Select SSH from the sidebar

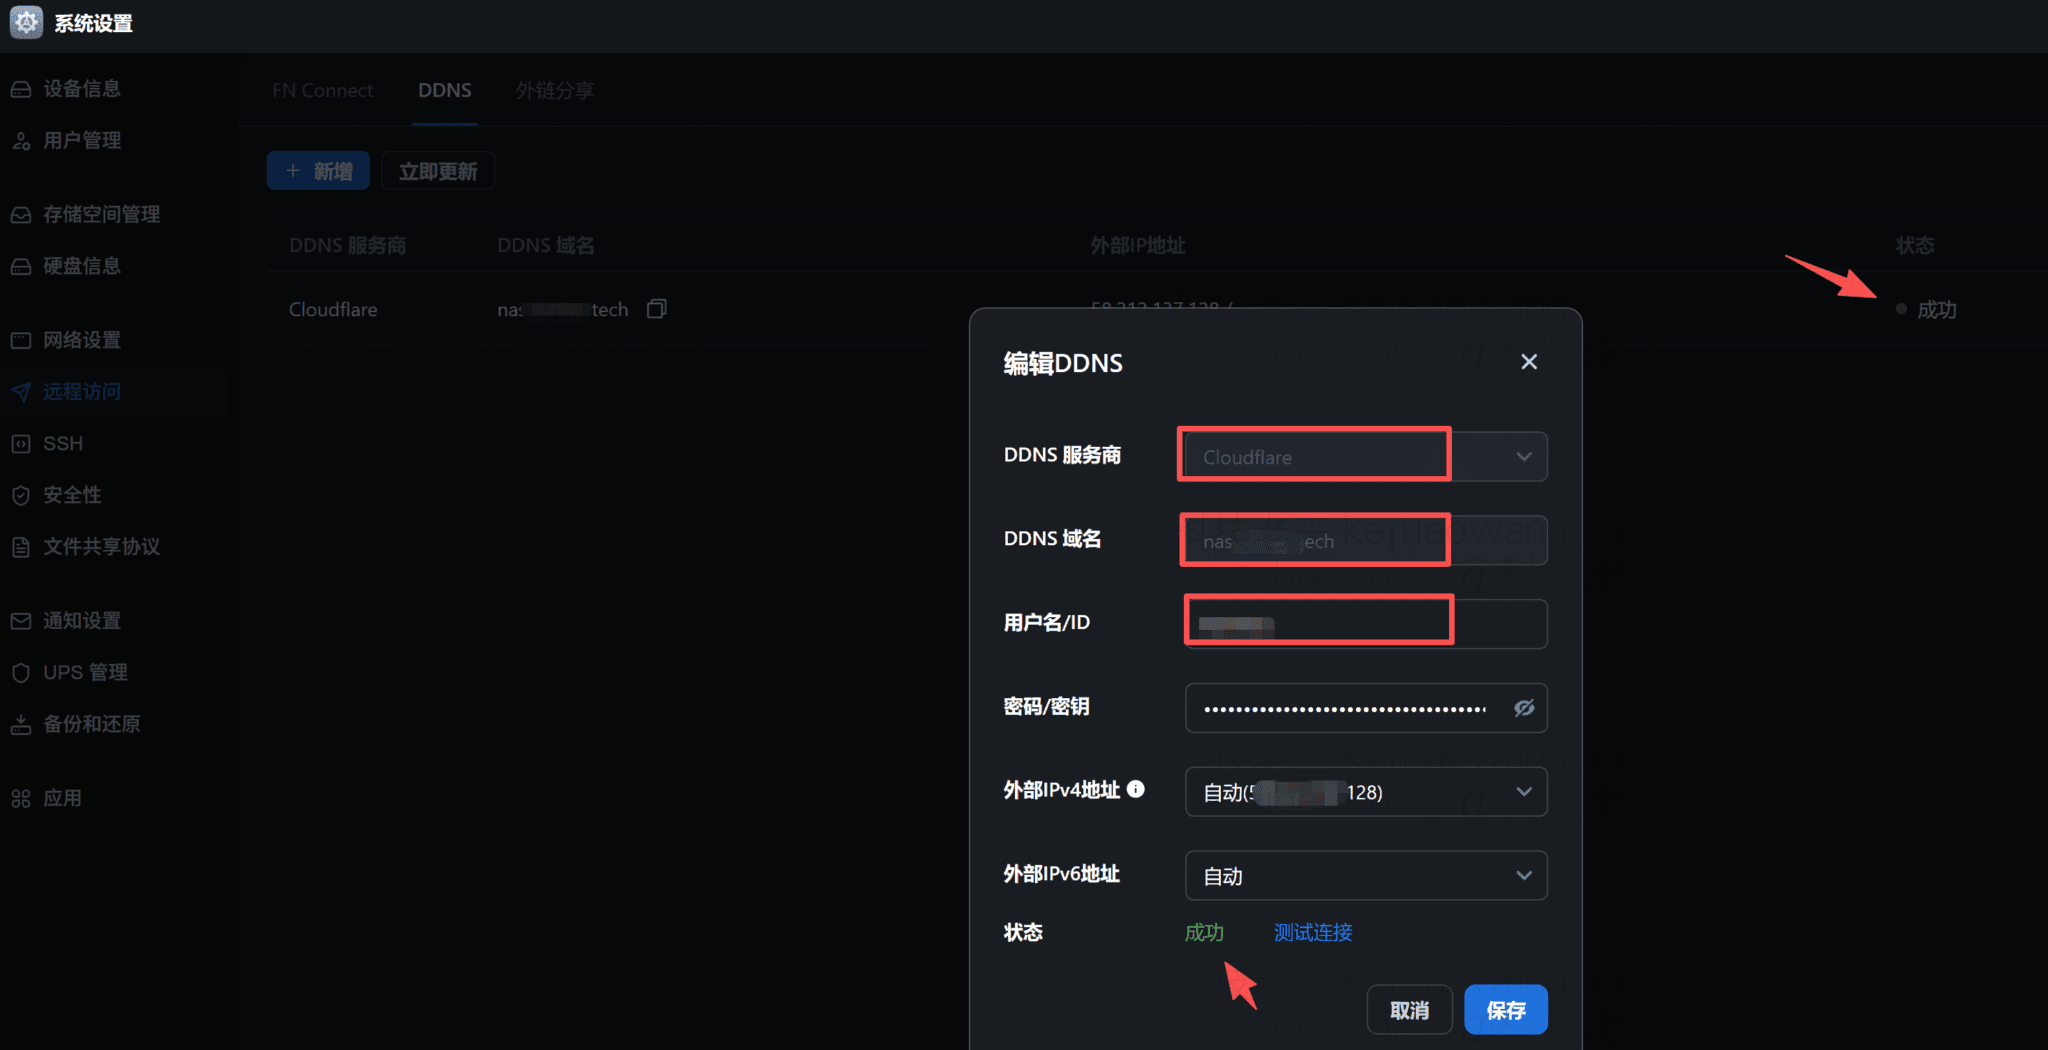(x=63, y=443)
